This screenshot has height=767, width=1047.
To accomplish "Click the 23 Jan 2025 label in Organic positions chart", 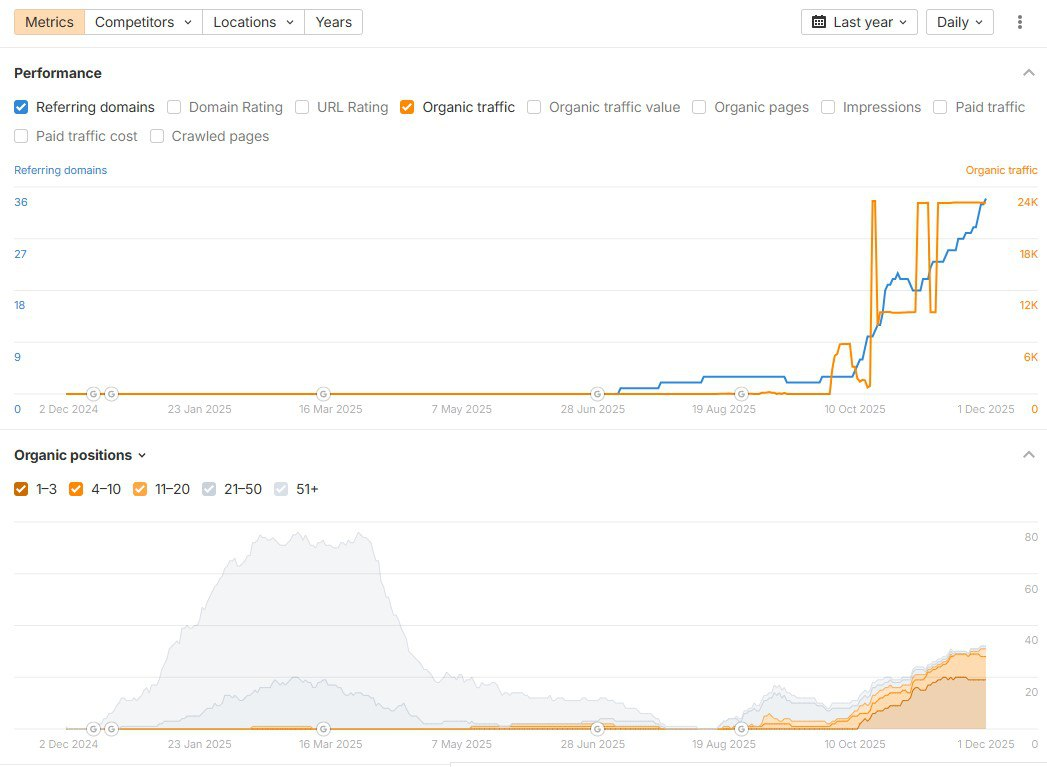I will coord(199,744).
